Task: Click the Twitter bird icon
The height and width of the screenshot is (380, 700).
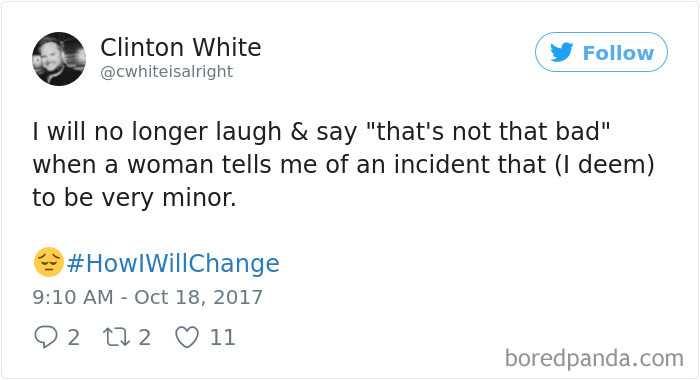Action: point(562,52)
